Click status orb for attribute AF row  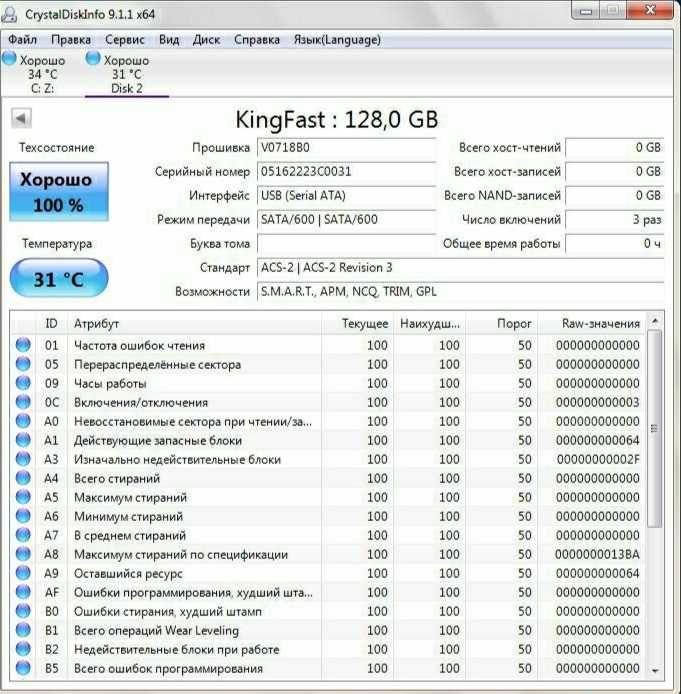(x=23, y=592)
